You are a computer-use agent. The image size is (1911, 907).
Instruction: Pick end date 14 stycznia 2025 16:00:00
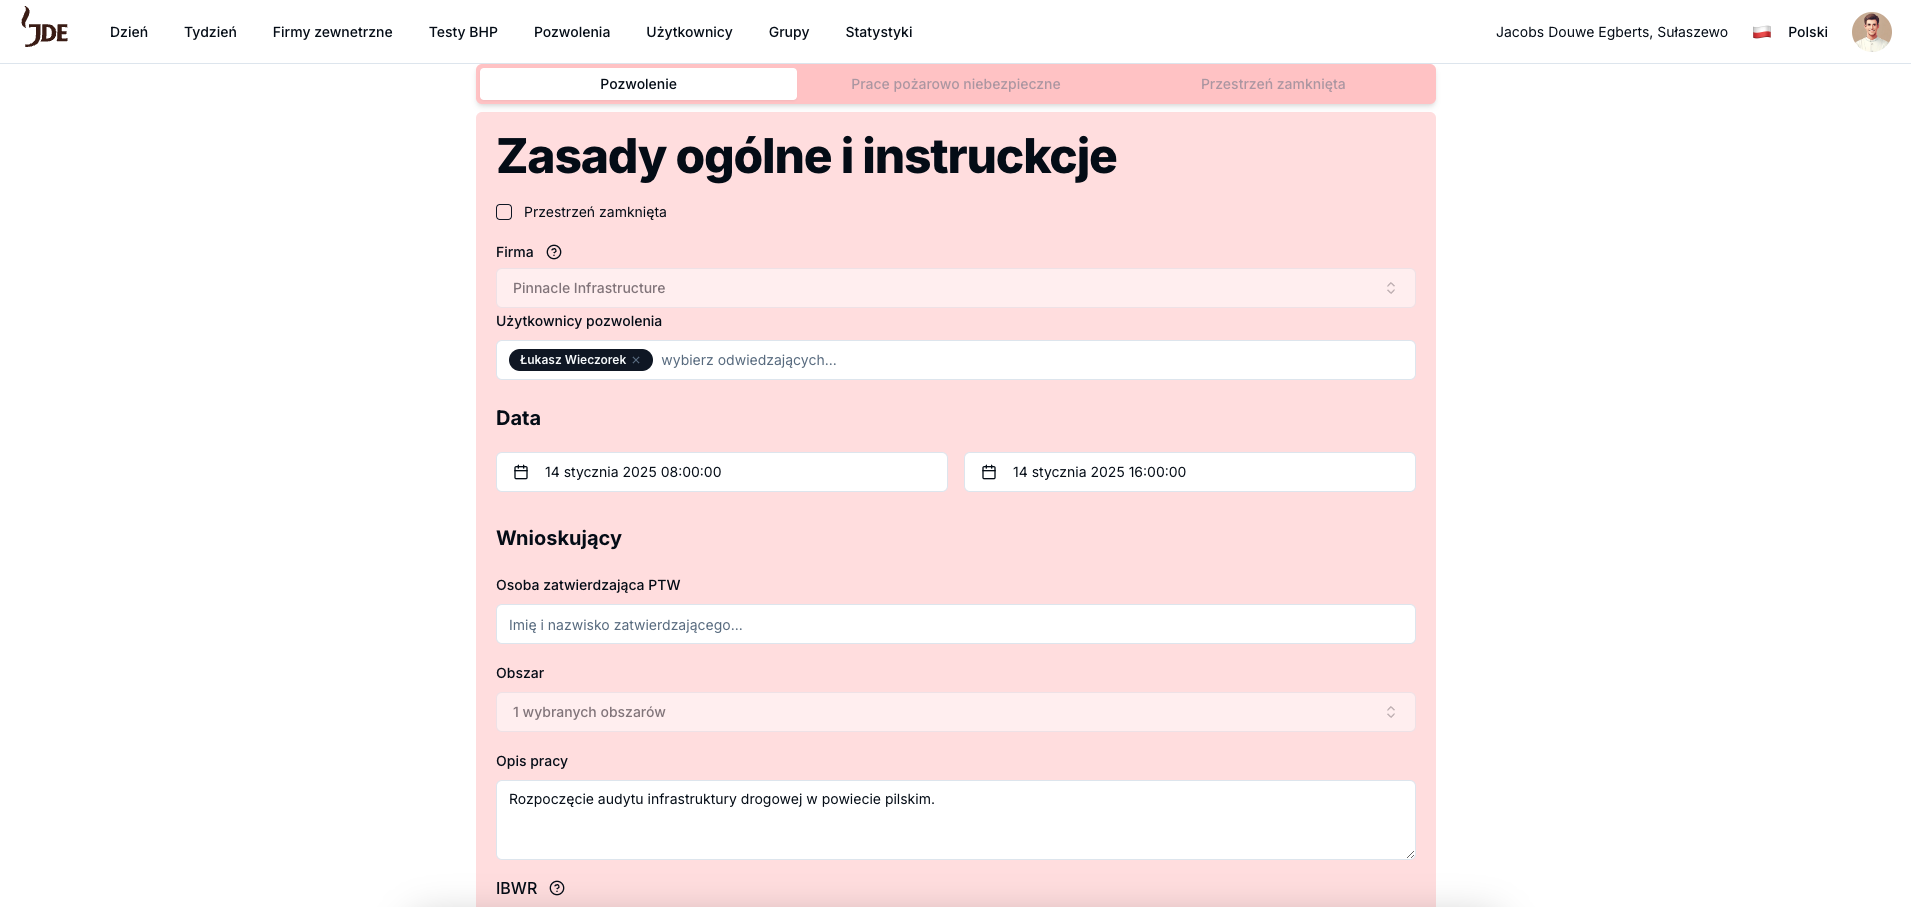tap(1189, 472)
